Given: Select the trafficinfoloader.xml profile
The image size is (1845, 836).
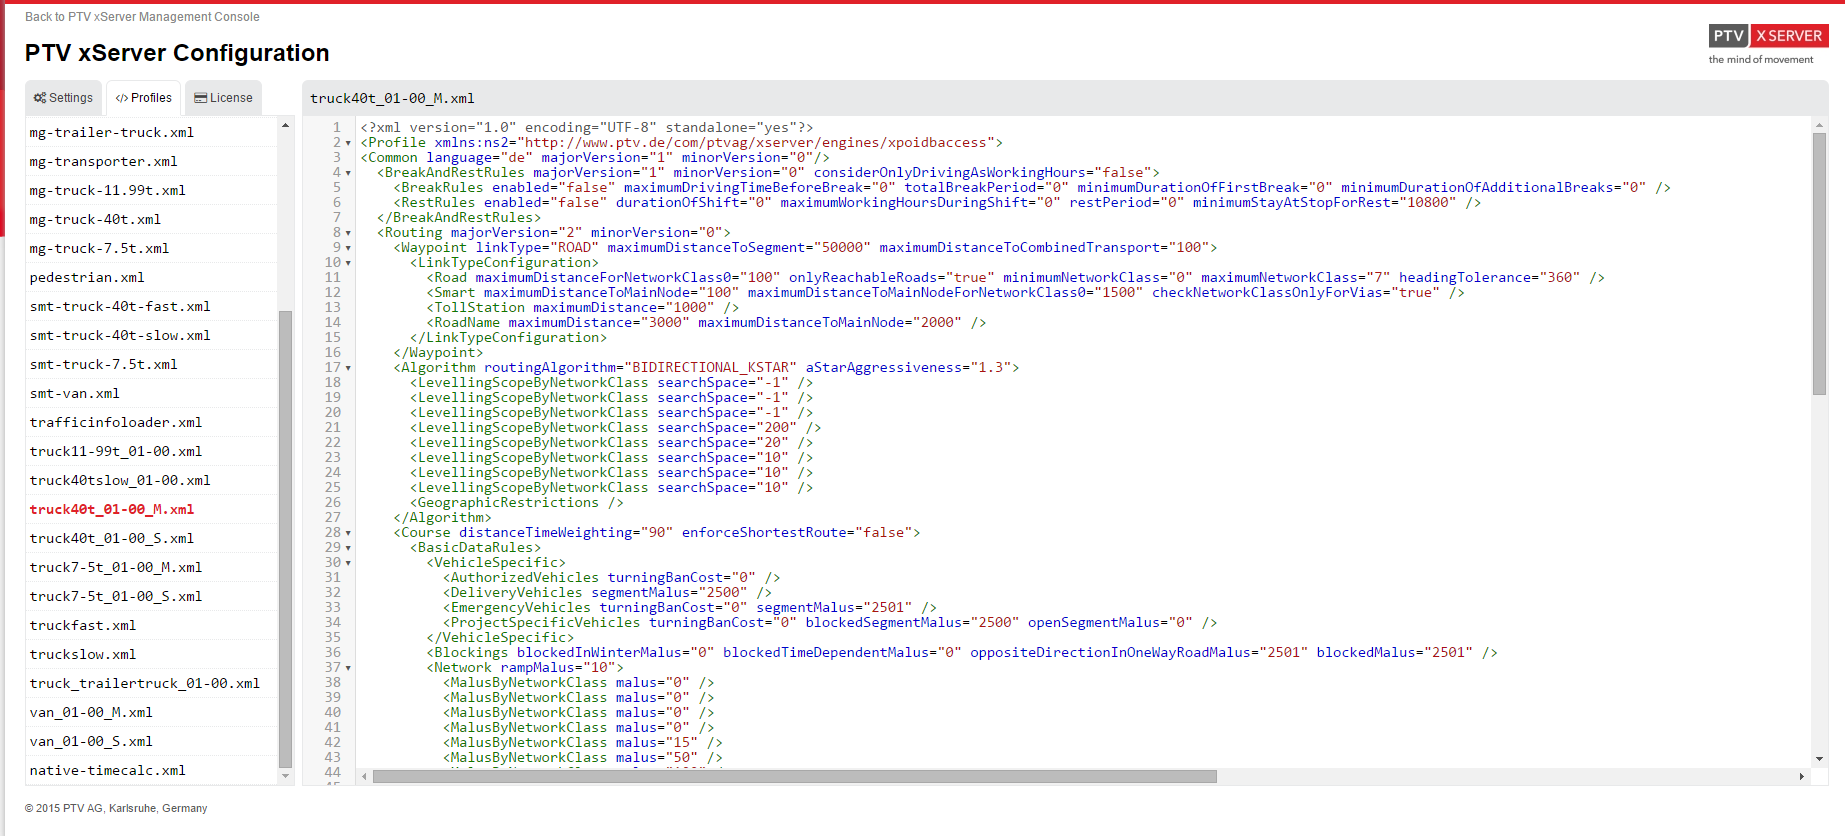Looking at the screenshot, I should (116, 422).
